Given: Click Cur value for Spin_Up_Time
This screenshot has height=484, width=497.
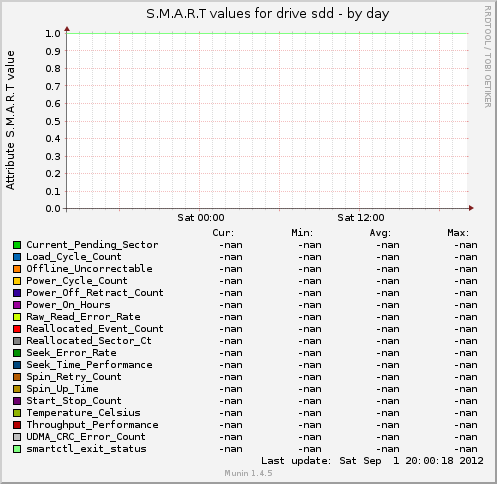Looking at the screenshot, I should [231, 389].
